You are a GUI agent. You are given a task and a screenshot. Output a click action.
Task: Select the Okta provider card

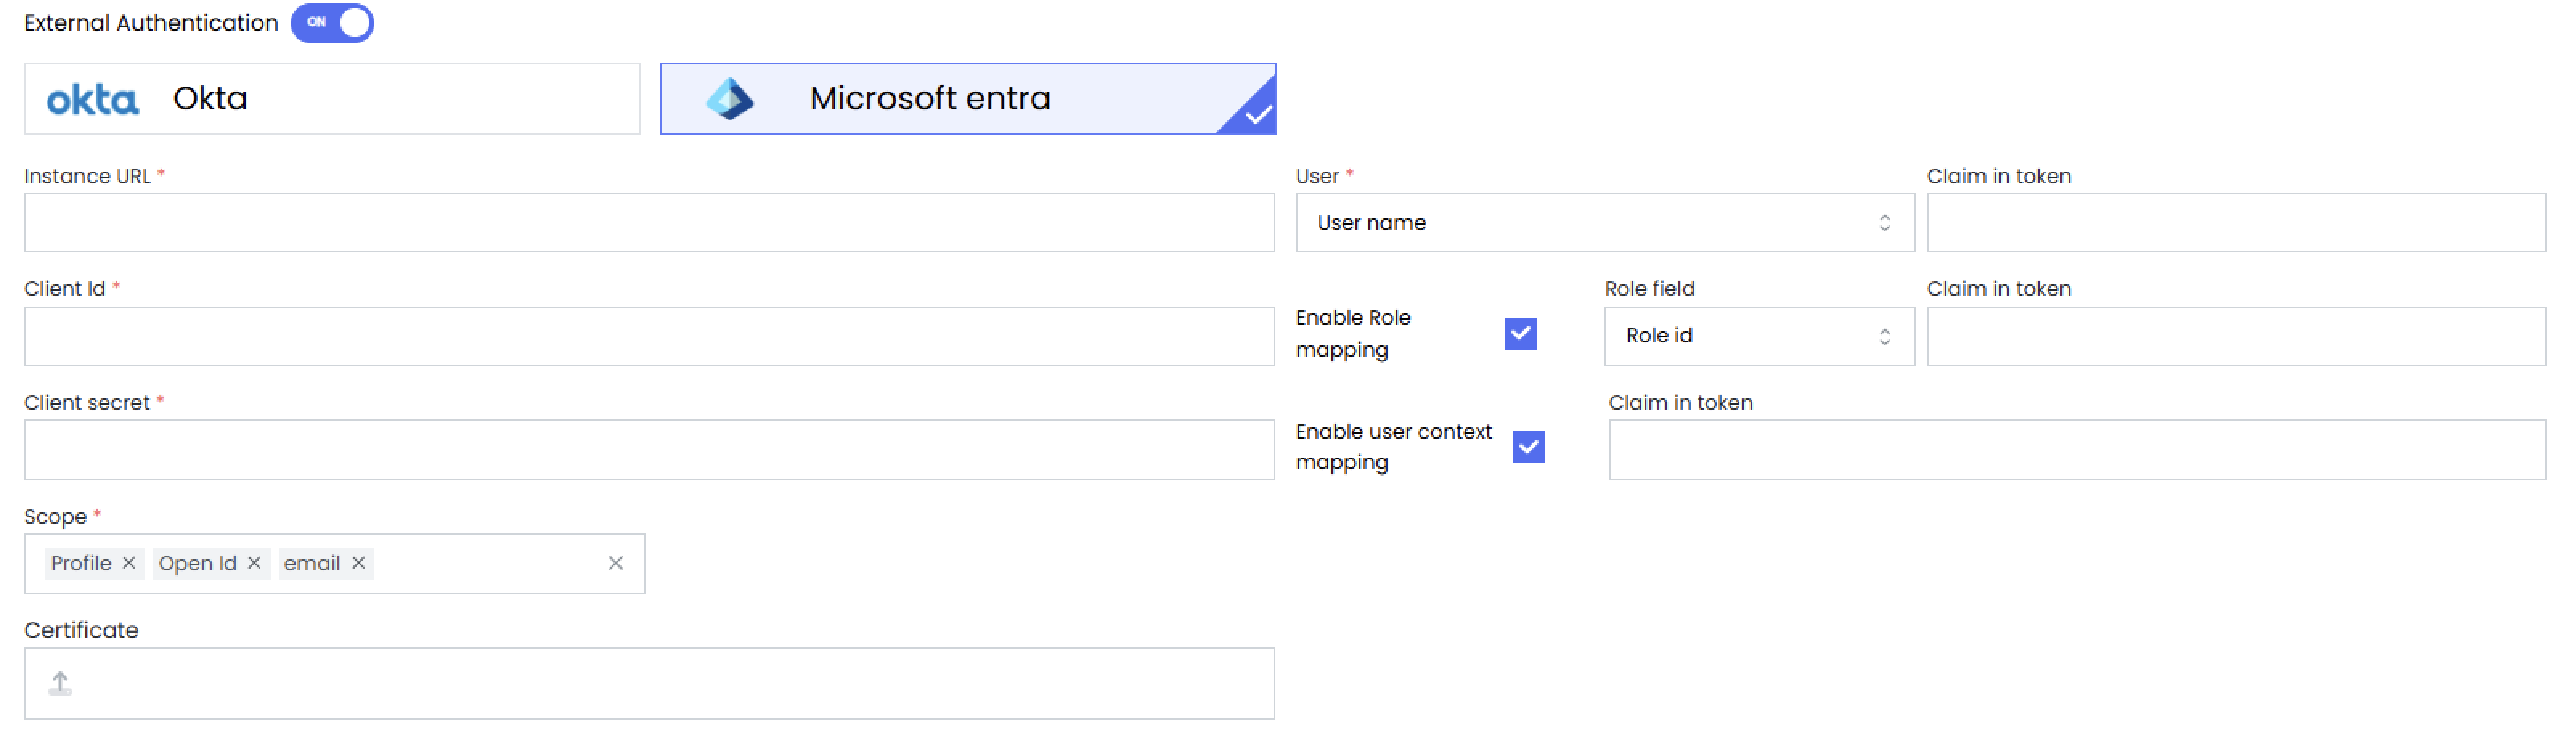point(332,99)
